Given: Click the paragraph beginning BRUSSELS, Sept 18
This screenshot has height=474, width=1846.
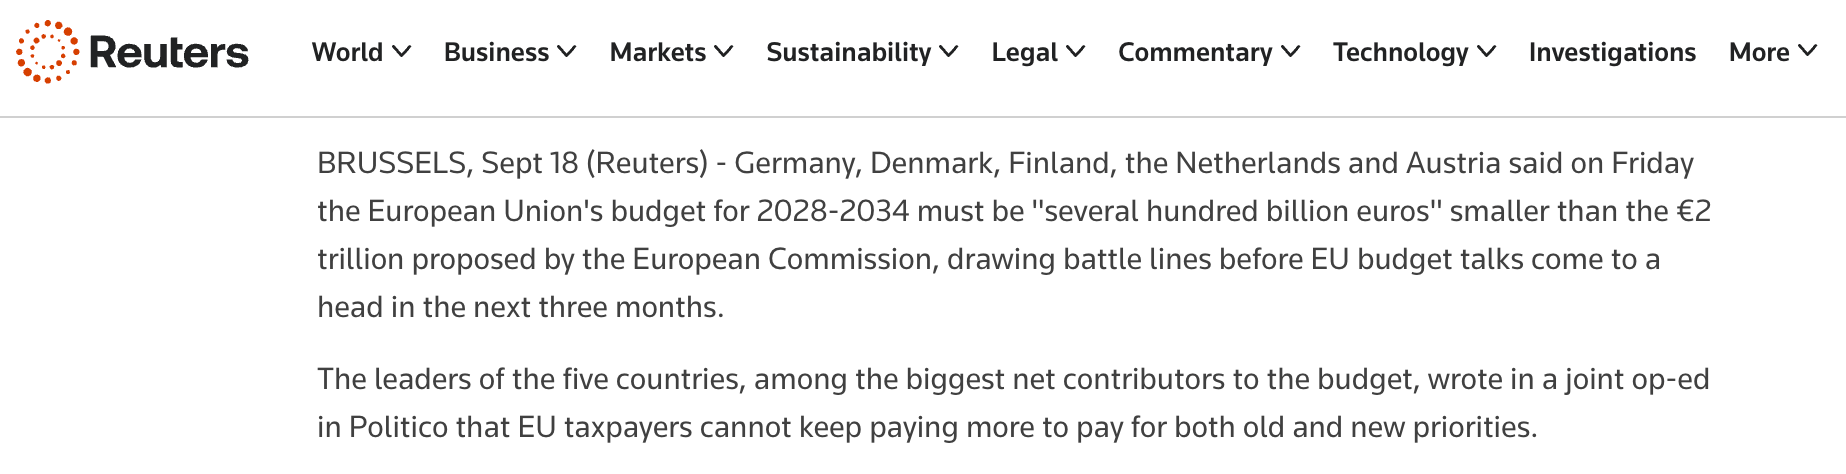Looking at the screenshot, I should pos(1014,235).
